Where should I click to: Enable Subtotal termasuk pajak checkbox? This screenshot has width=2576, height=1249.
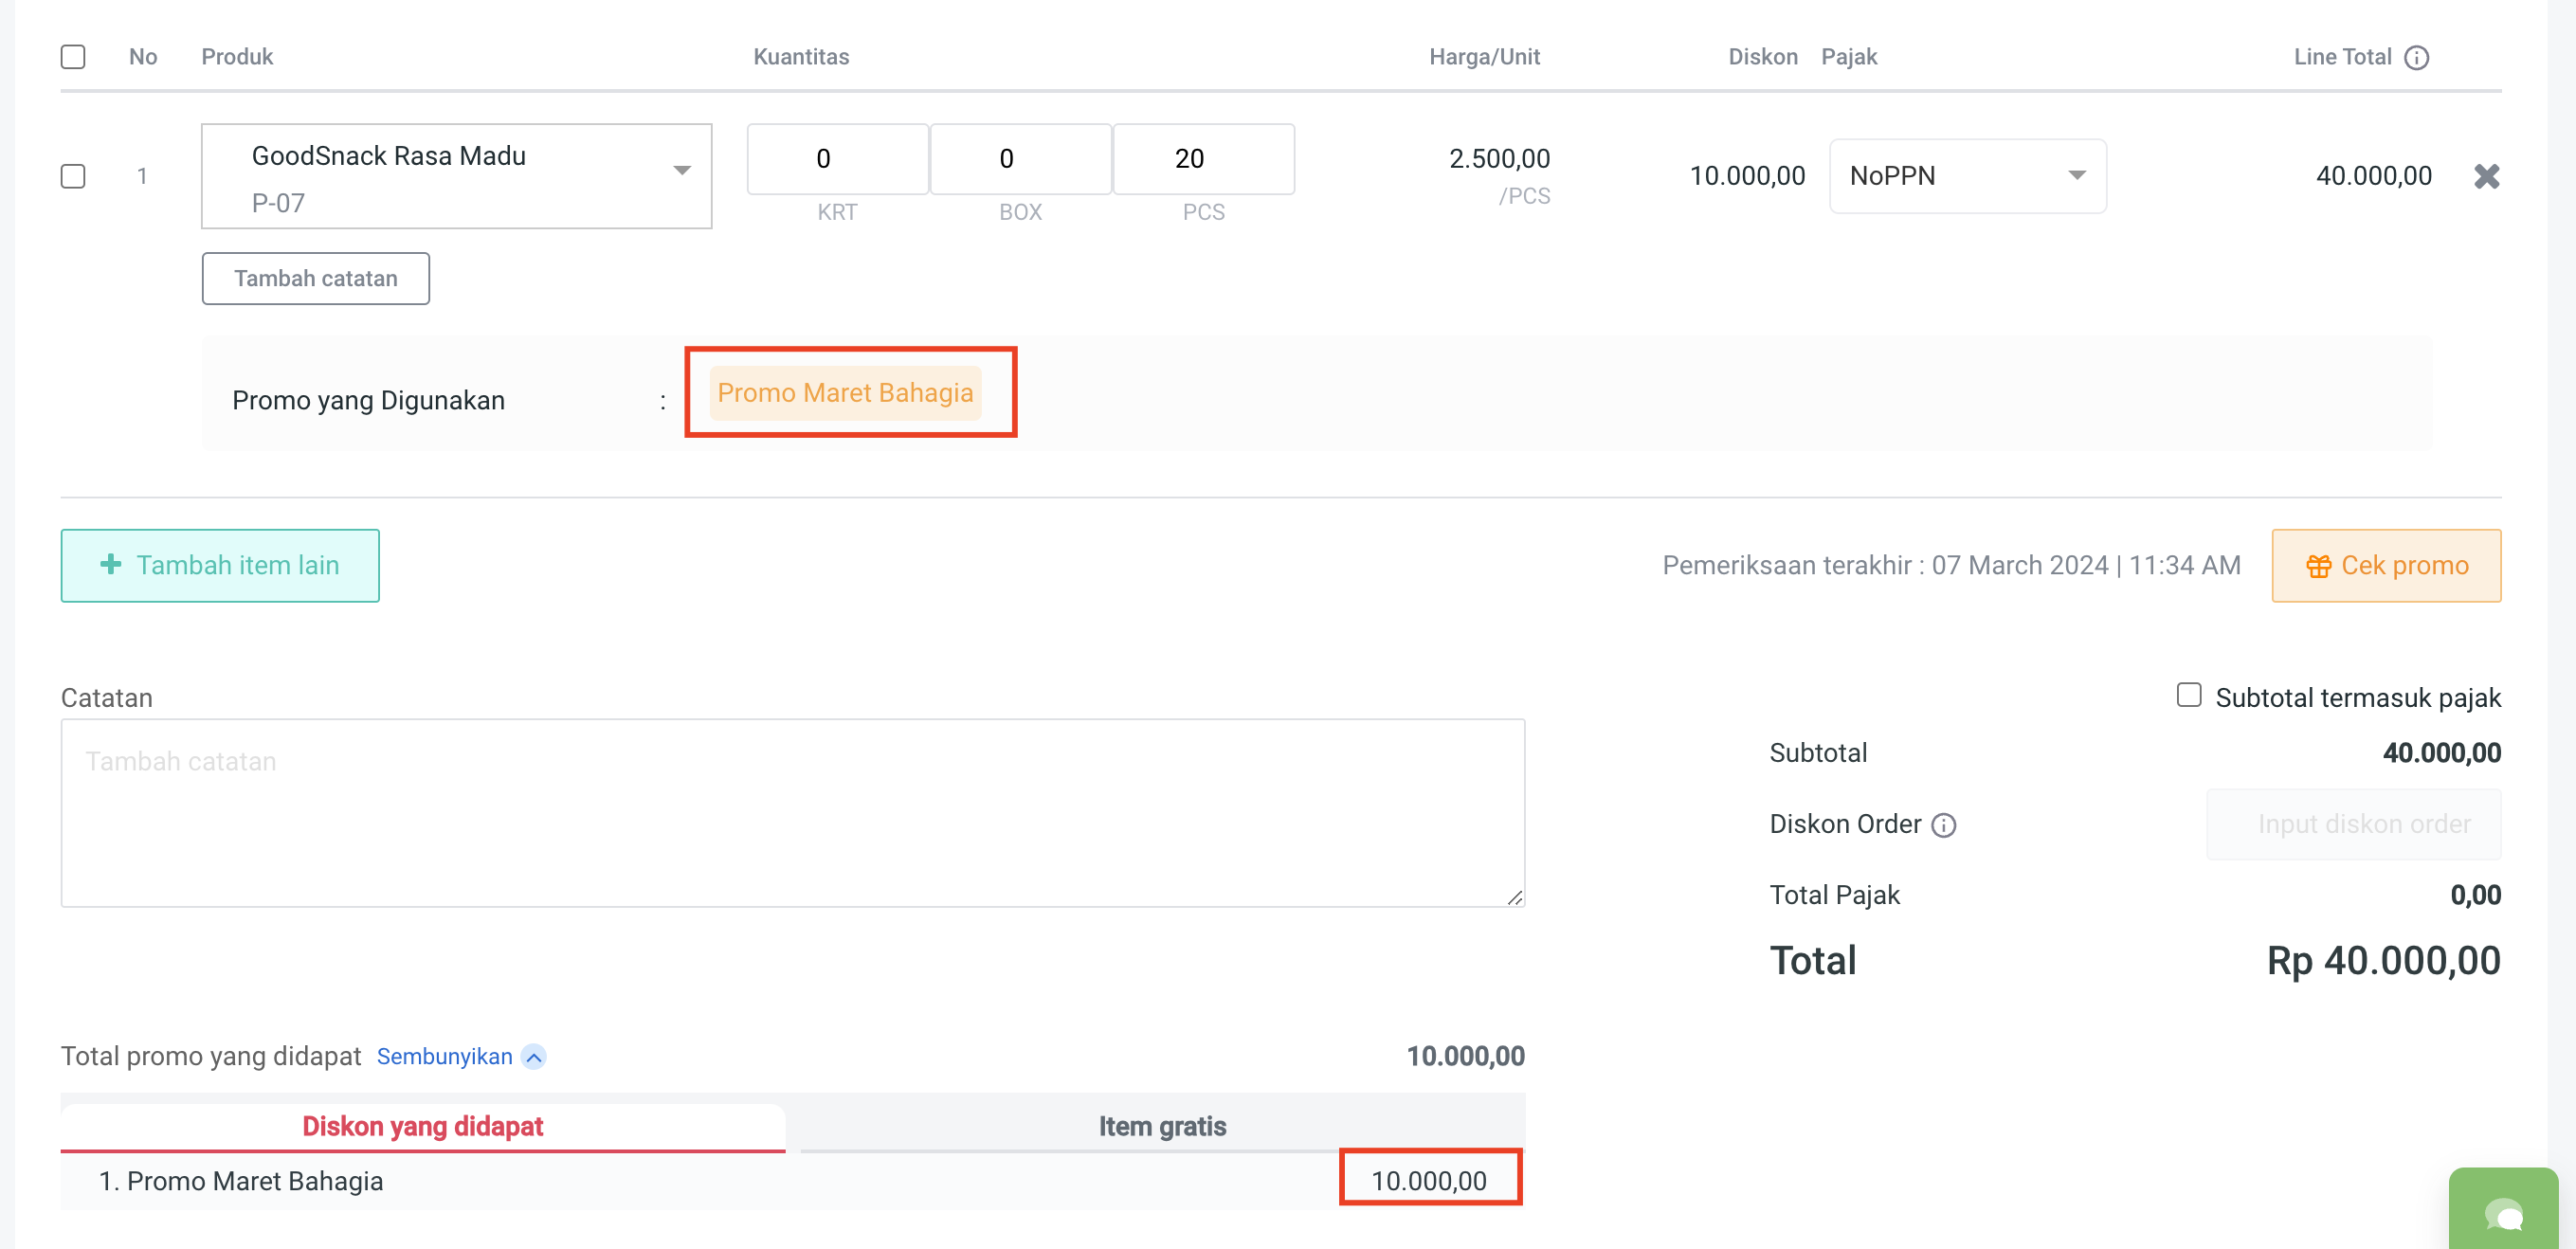[x=2188, y=695]
